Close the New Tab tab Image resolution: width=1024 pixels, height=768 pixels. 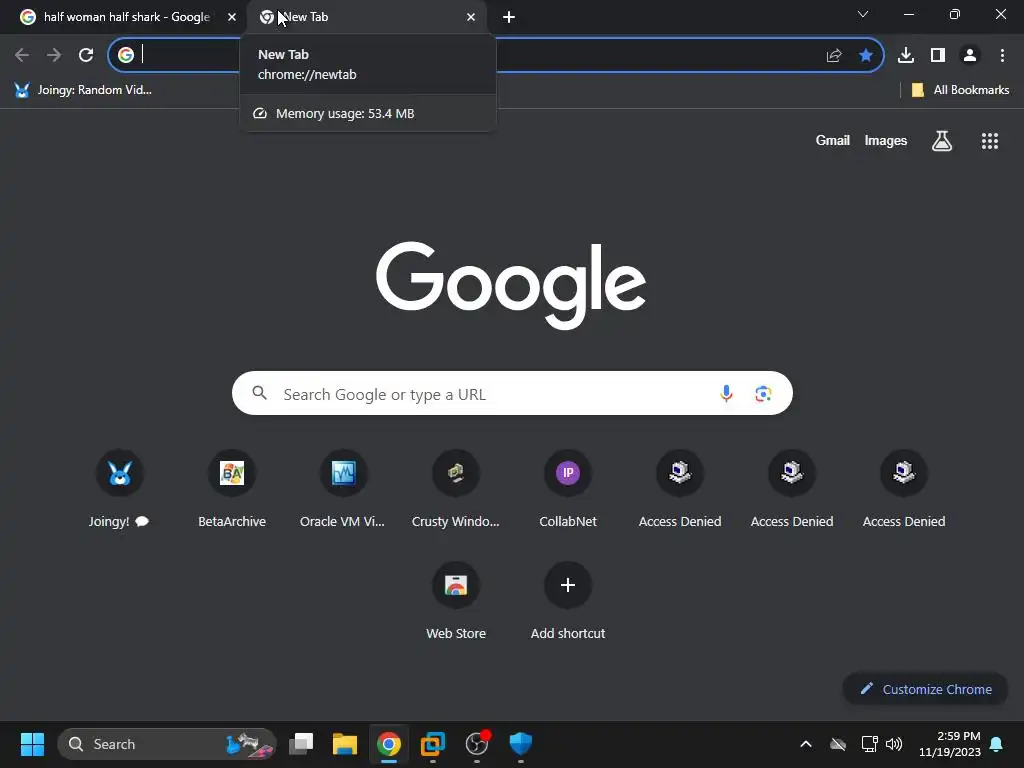pyautogui.click(x=471, y=17)
